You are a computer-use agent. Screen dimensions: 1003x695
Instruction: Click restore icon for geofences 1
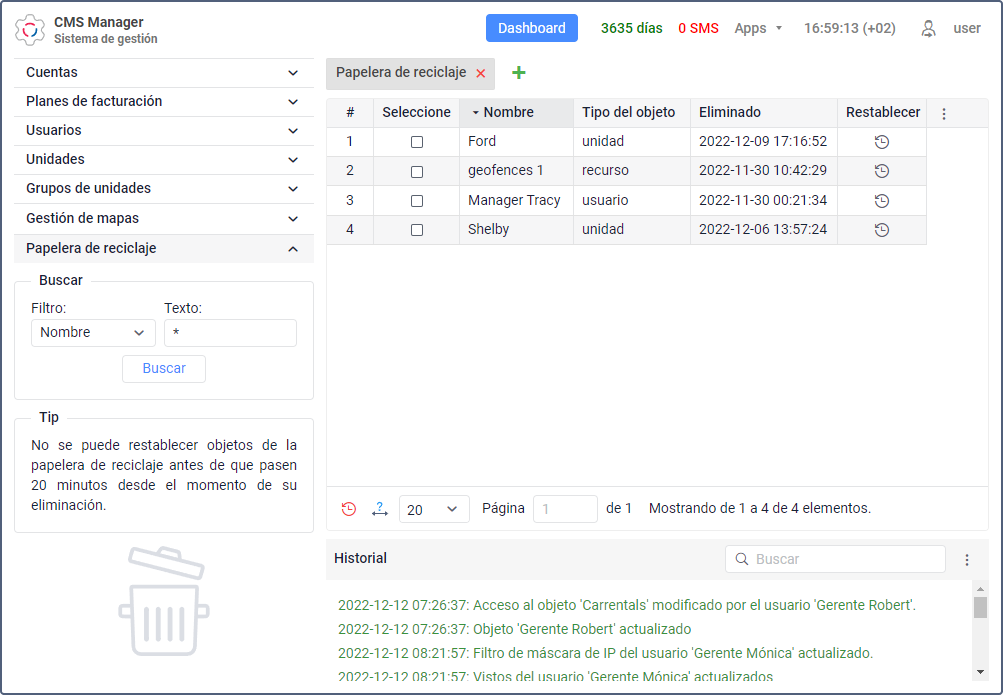881,171
